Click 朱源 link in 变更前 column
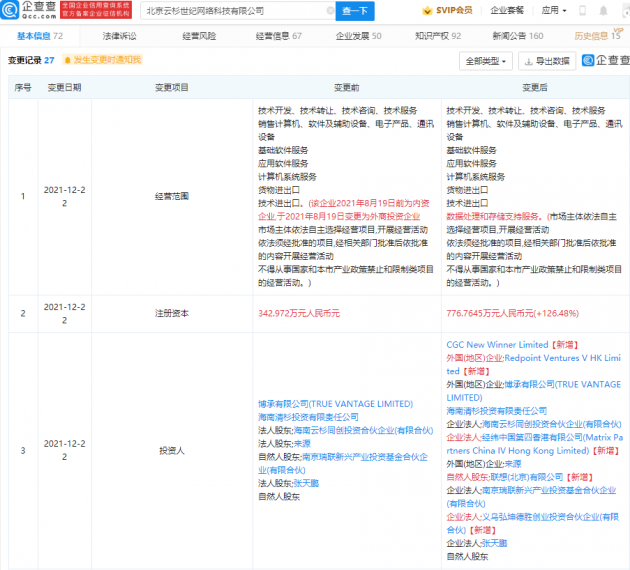Viewport: 630px width, 570px height. pos(302,443)
